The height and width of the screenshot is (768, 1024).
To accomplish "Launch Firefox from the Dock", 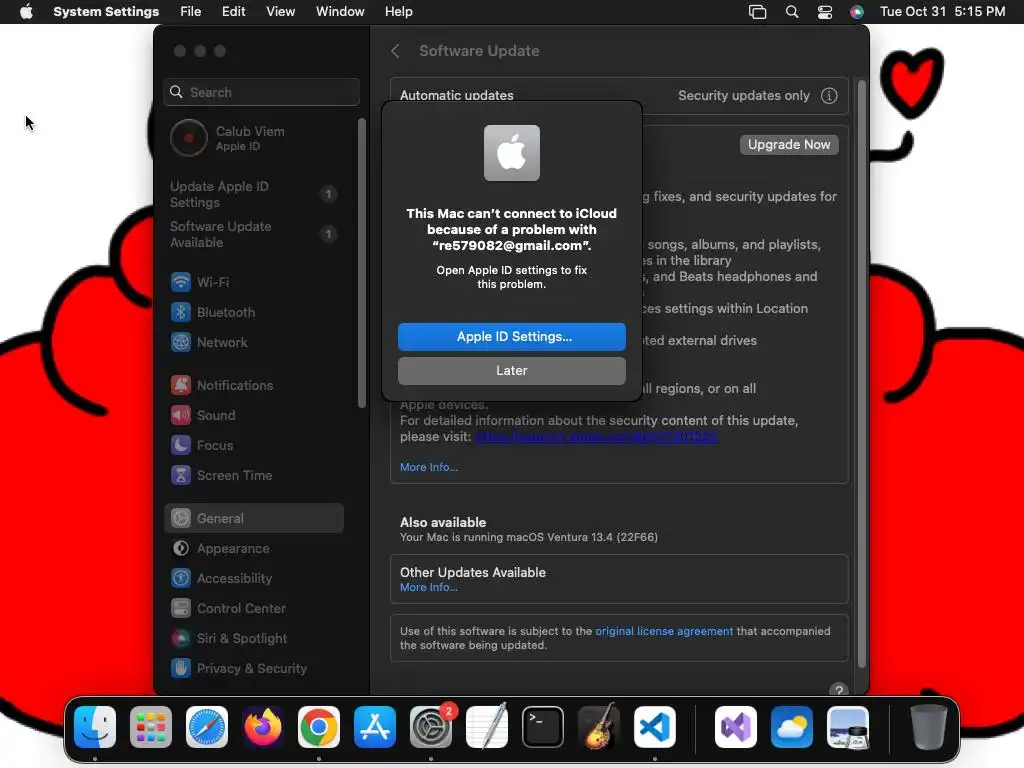I will click(263, 727).
